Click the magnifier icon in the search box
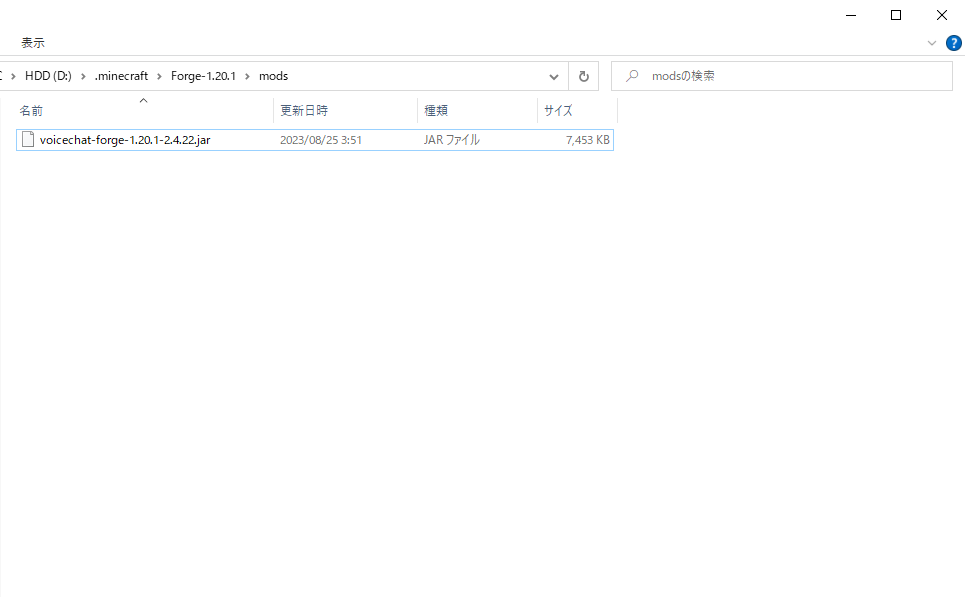The height and width of the screenshot is (597, 965). point(632,76)
